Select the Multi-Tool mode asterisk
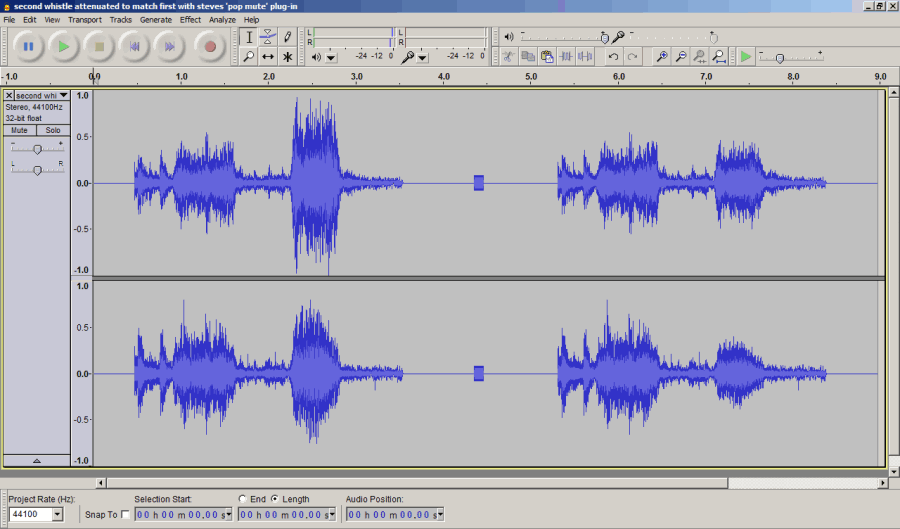900x529 pixels. coord(287,56)
